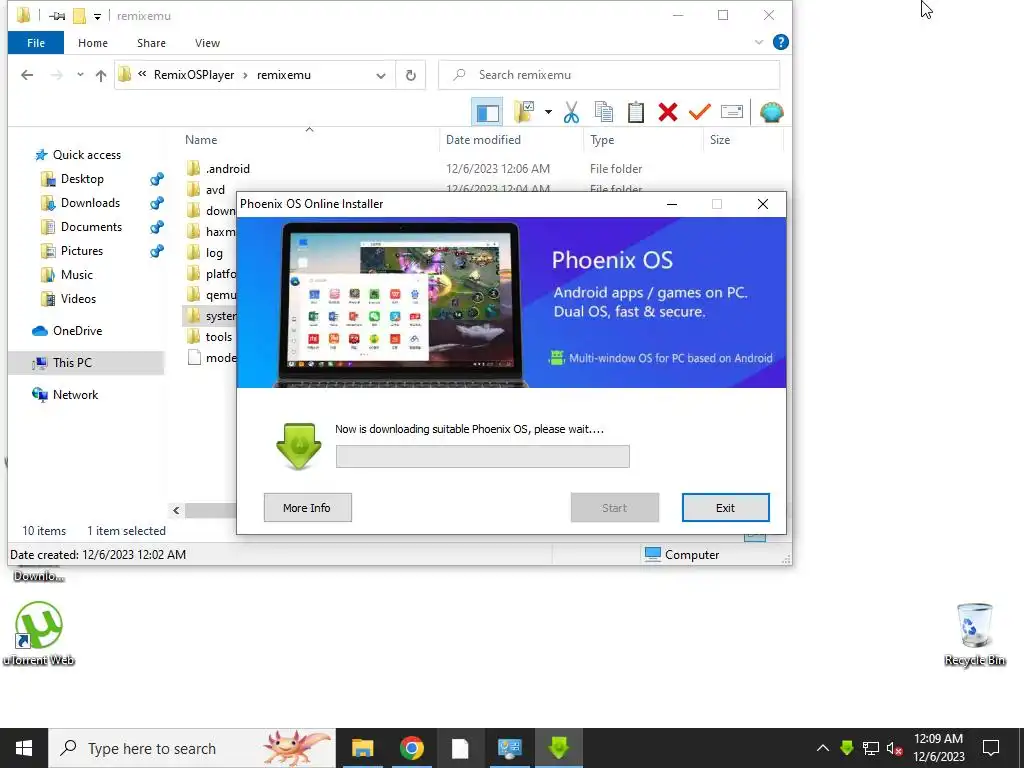Sort files by Name column header
Screen dimensions: 1024x768
pos(200,140)
